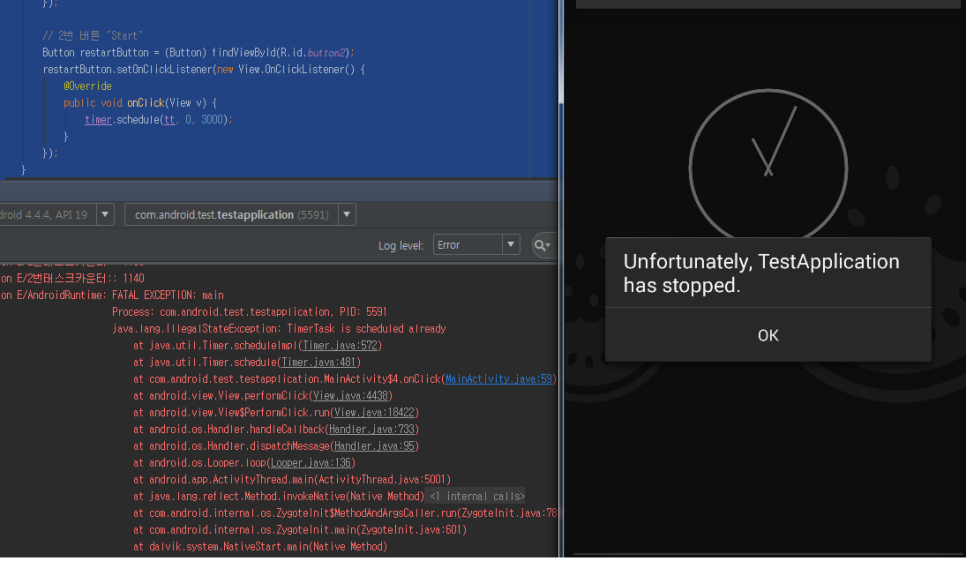Click the 'tt' argument in the schedule call

(169, 119)
